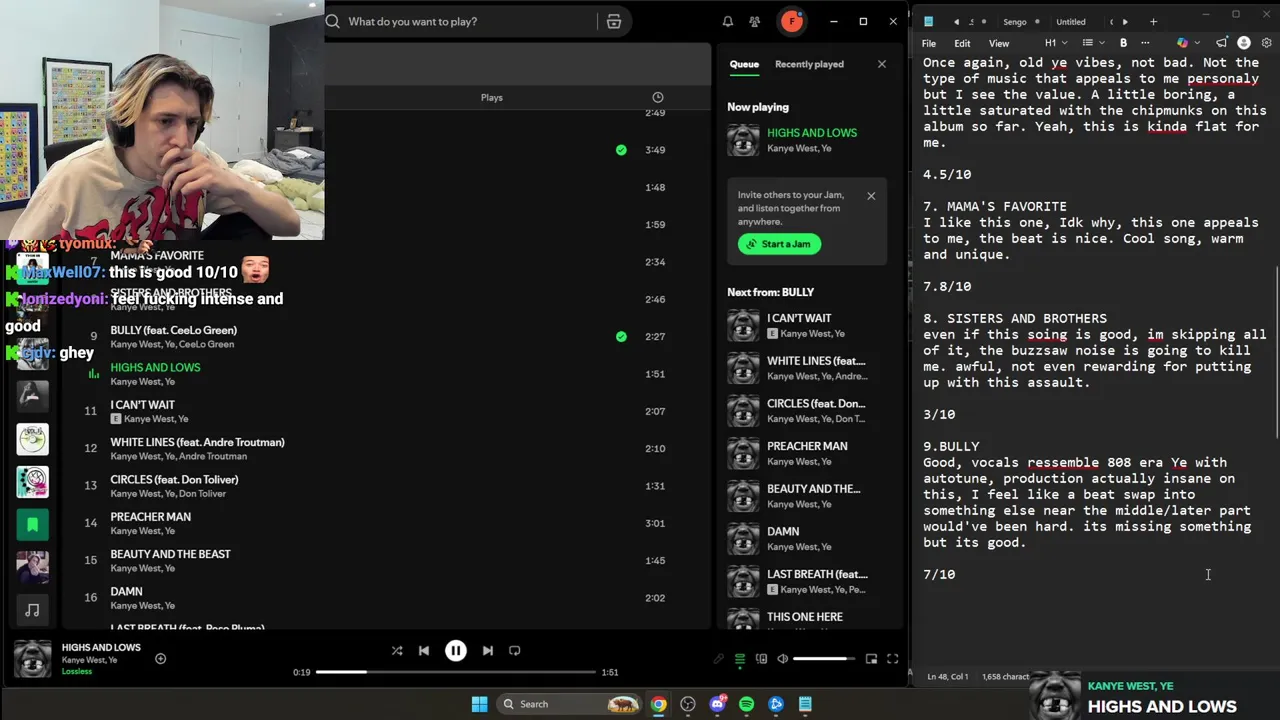Adjust the Spotify volume slider
The width and height of the screenshot is (1280, 720).
[x=824, y=659]
